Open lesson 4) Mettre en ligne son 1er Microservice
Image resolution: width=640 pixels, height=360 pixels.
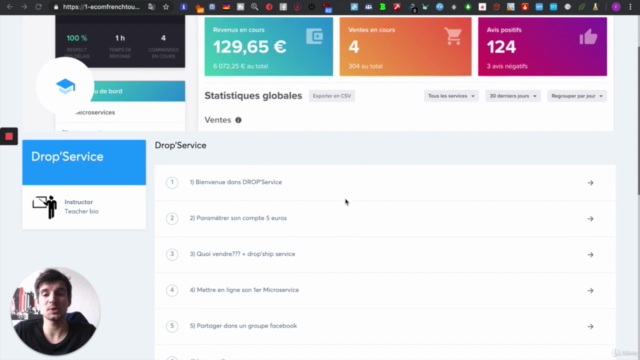(x=384, y=290)
